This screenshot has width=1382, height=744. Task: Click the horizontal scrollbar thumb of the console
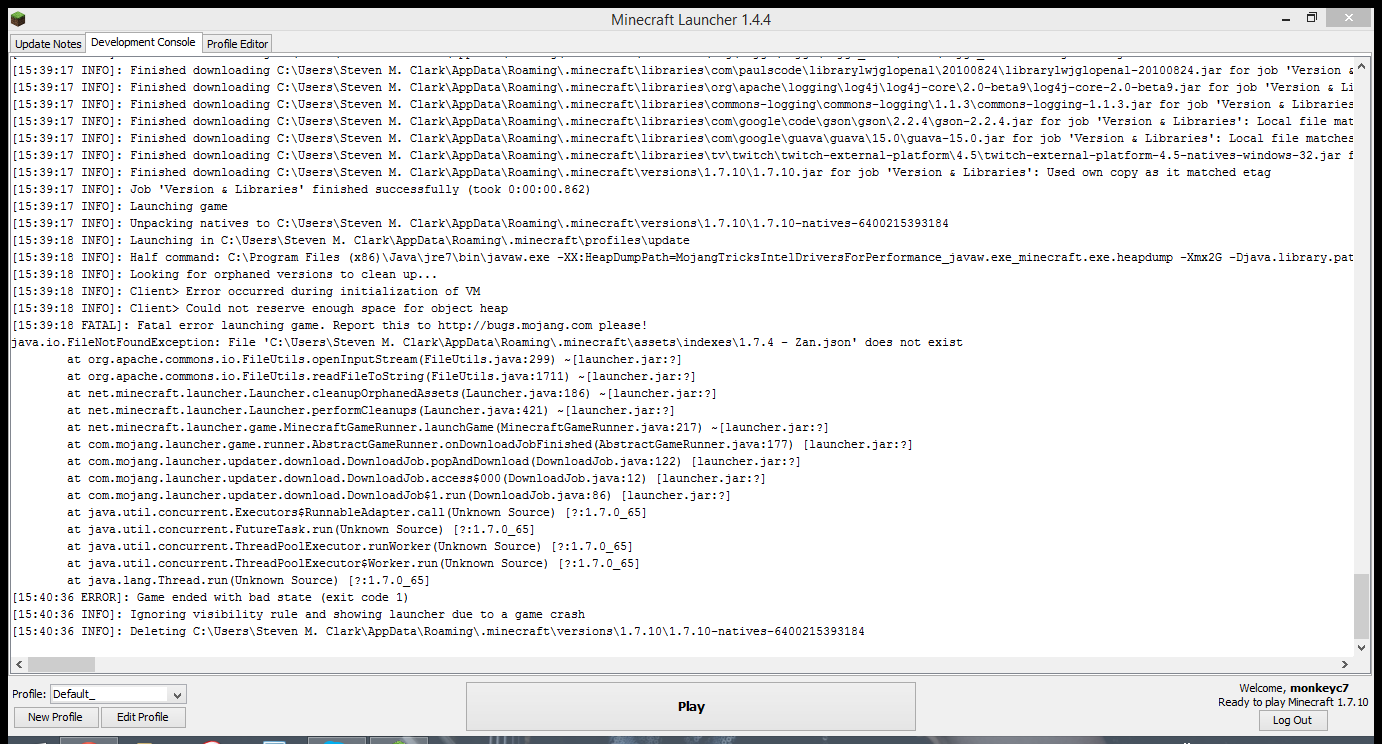point(61,664)
